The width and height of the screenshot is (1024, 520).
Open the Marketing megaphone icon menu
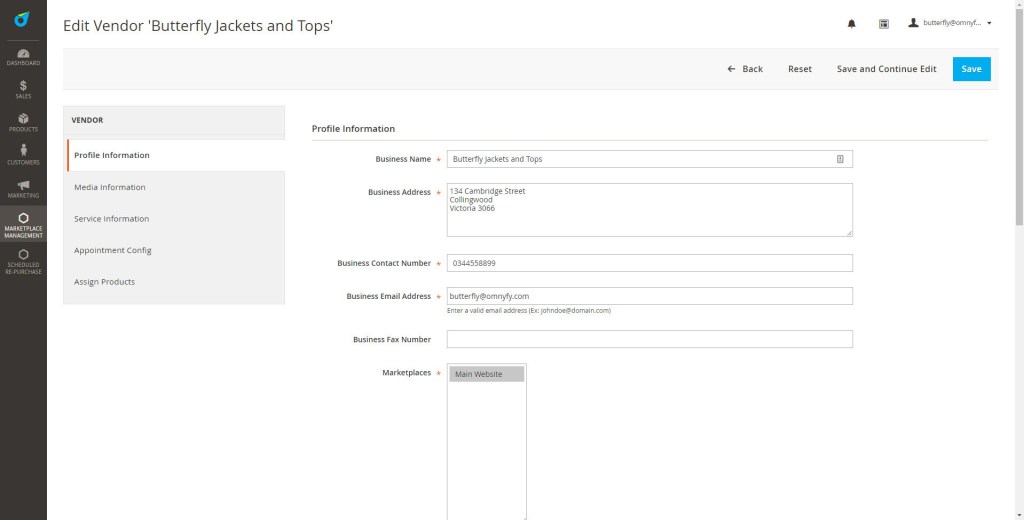coord(23,189)
